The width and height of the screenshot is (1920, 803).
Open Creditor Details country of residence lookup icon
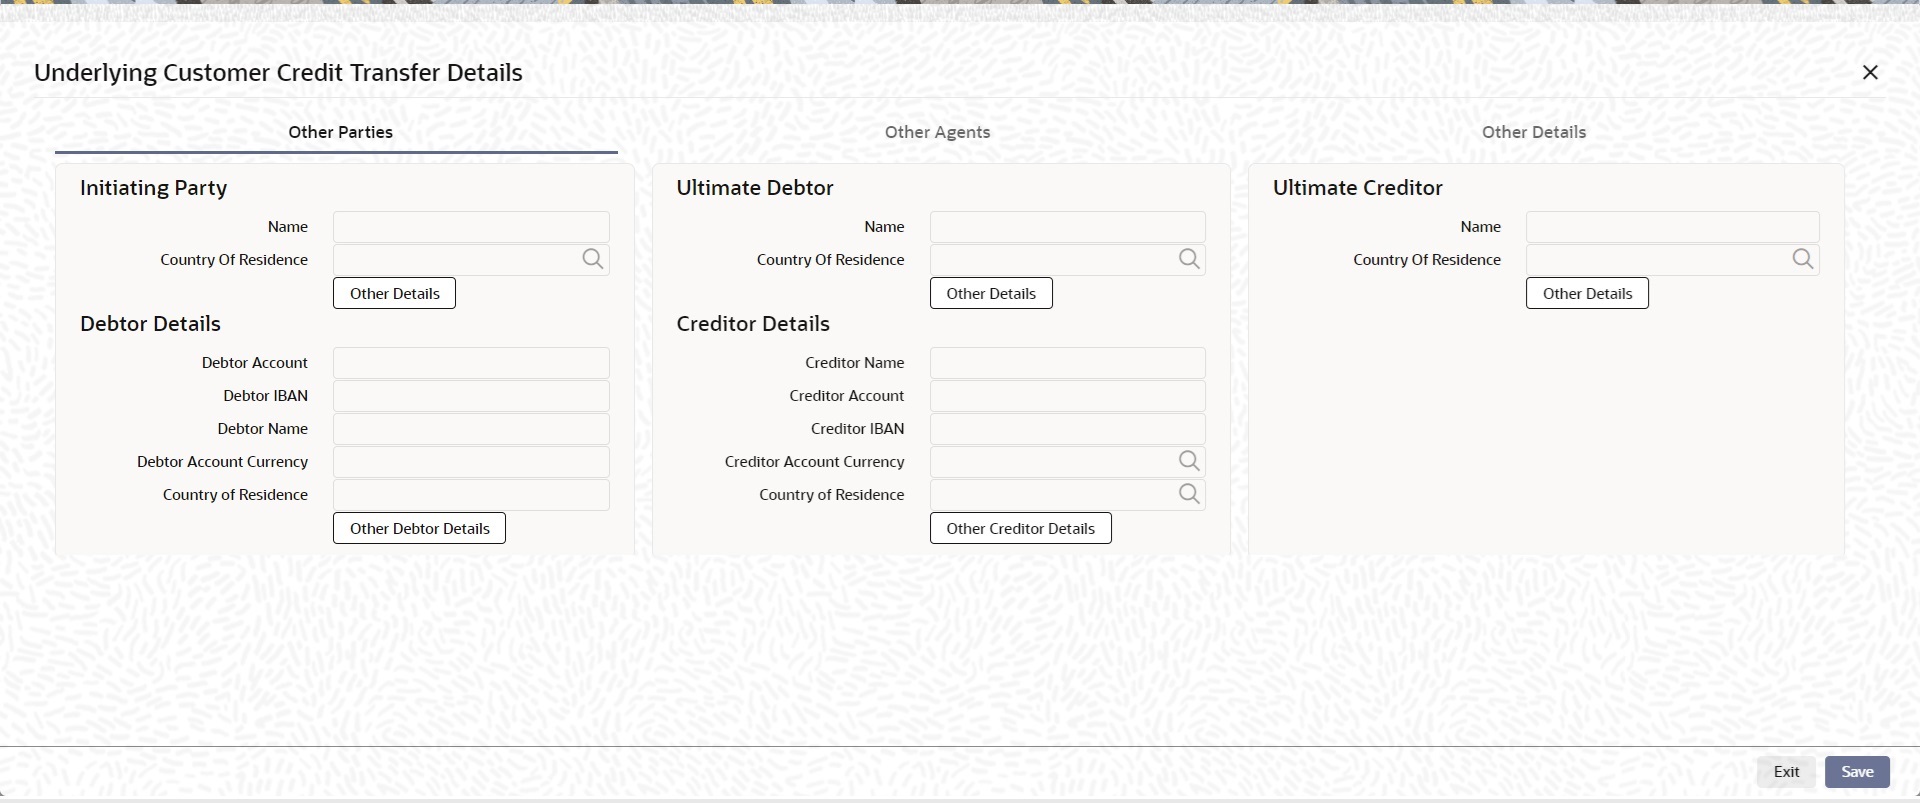tap(1189, 494)
